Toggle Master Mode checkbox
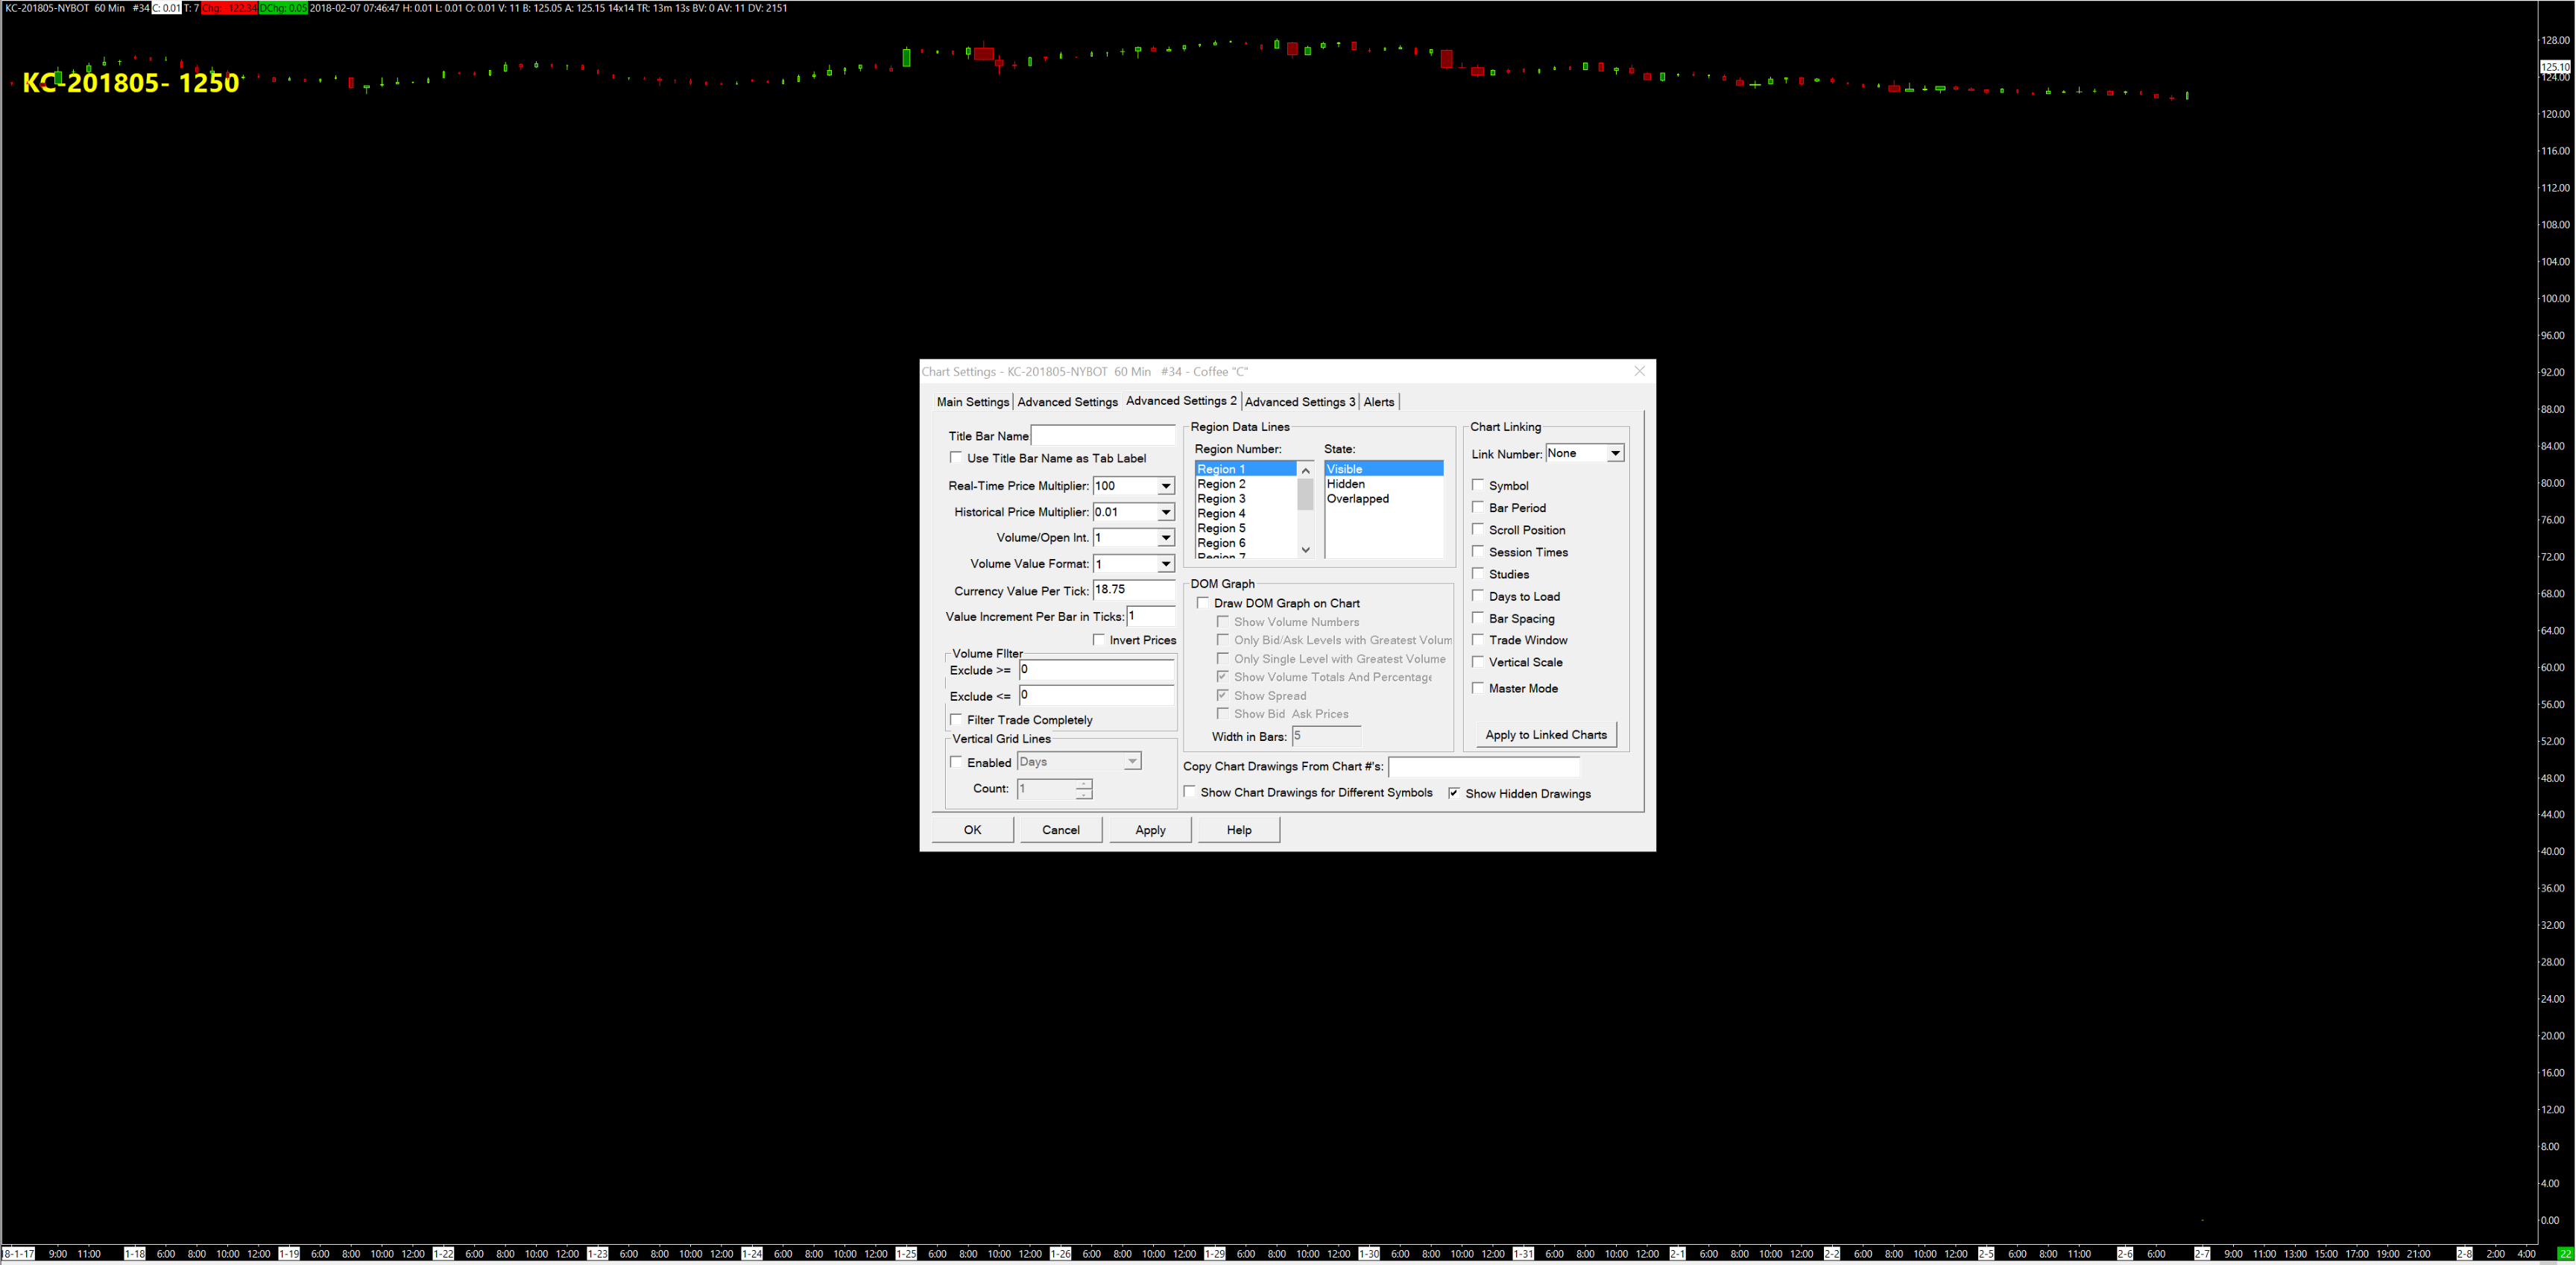Image resolution: width=2576 pixels, height=1265 pixels. 1478,688
